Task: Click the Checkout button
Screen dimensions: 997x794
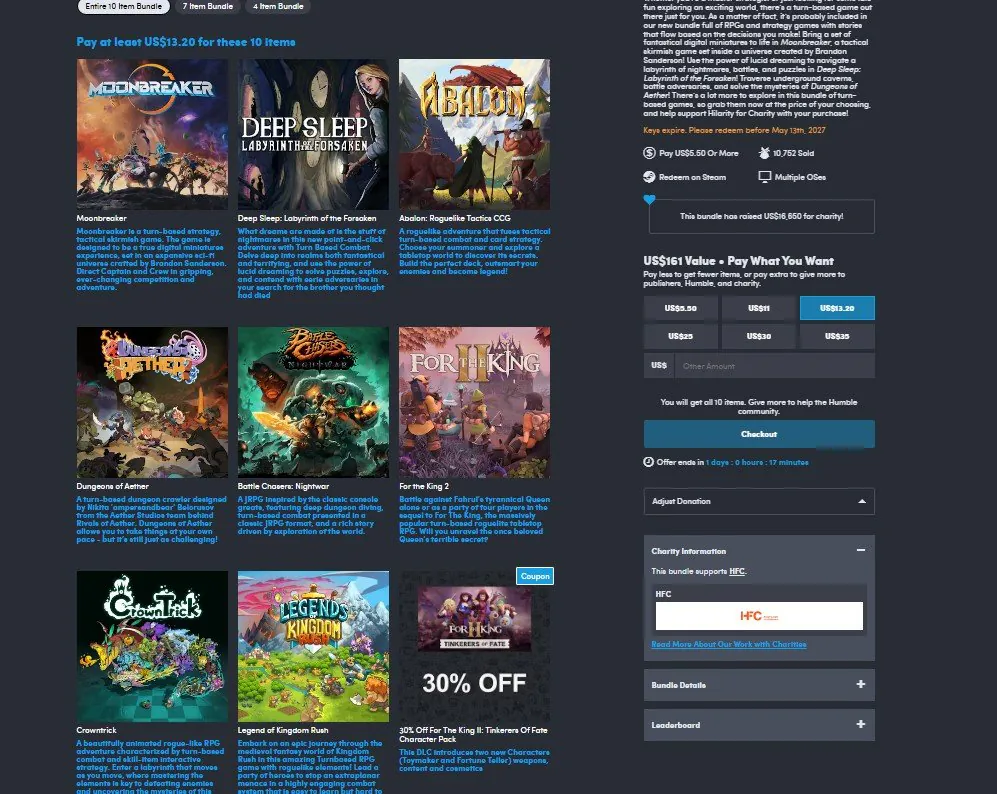Action: pyautogui.click(x=759, y=434)
